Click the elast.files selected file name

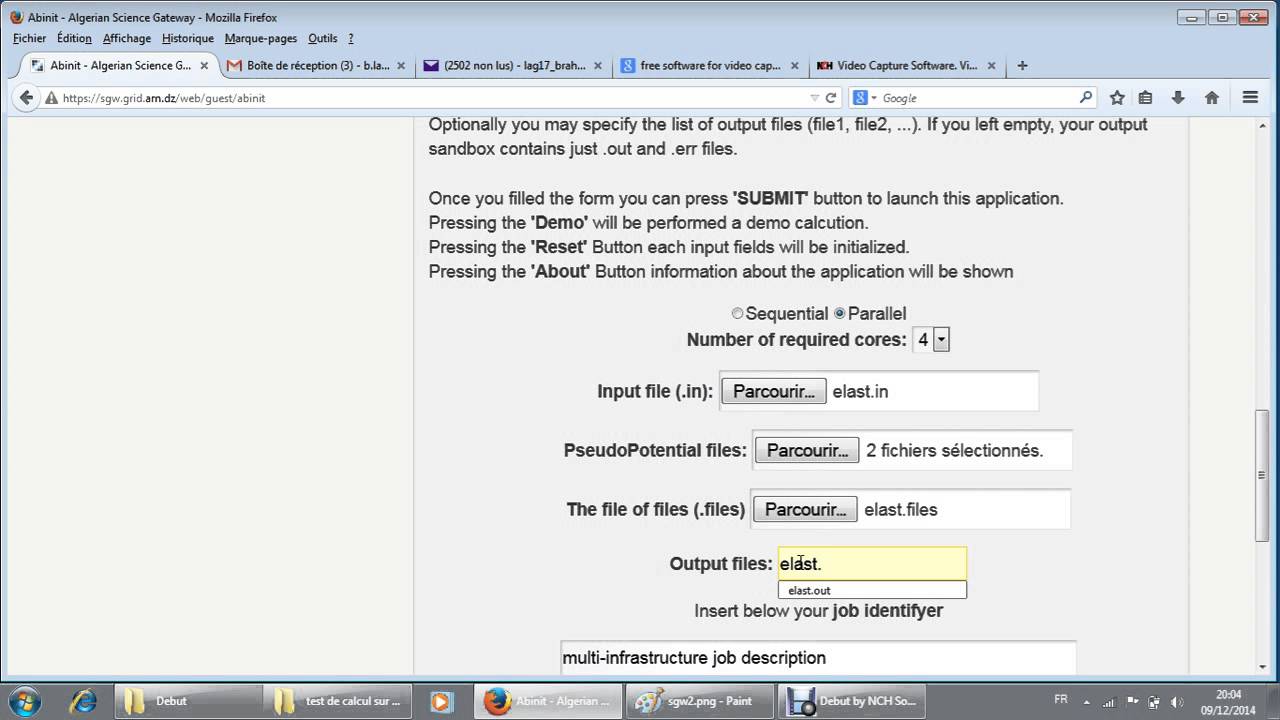[901, 510]
